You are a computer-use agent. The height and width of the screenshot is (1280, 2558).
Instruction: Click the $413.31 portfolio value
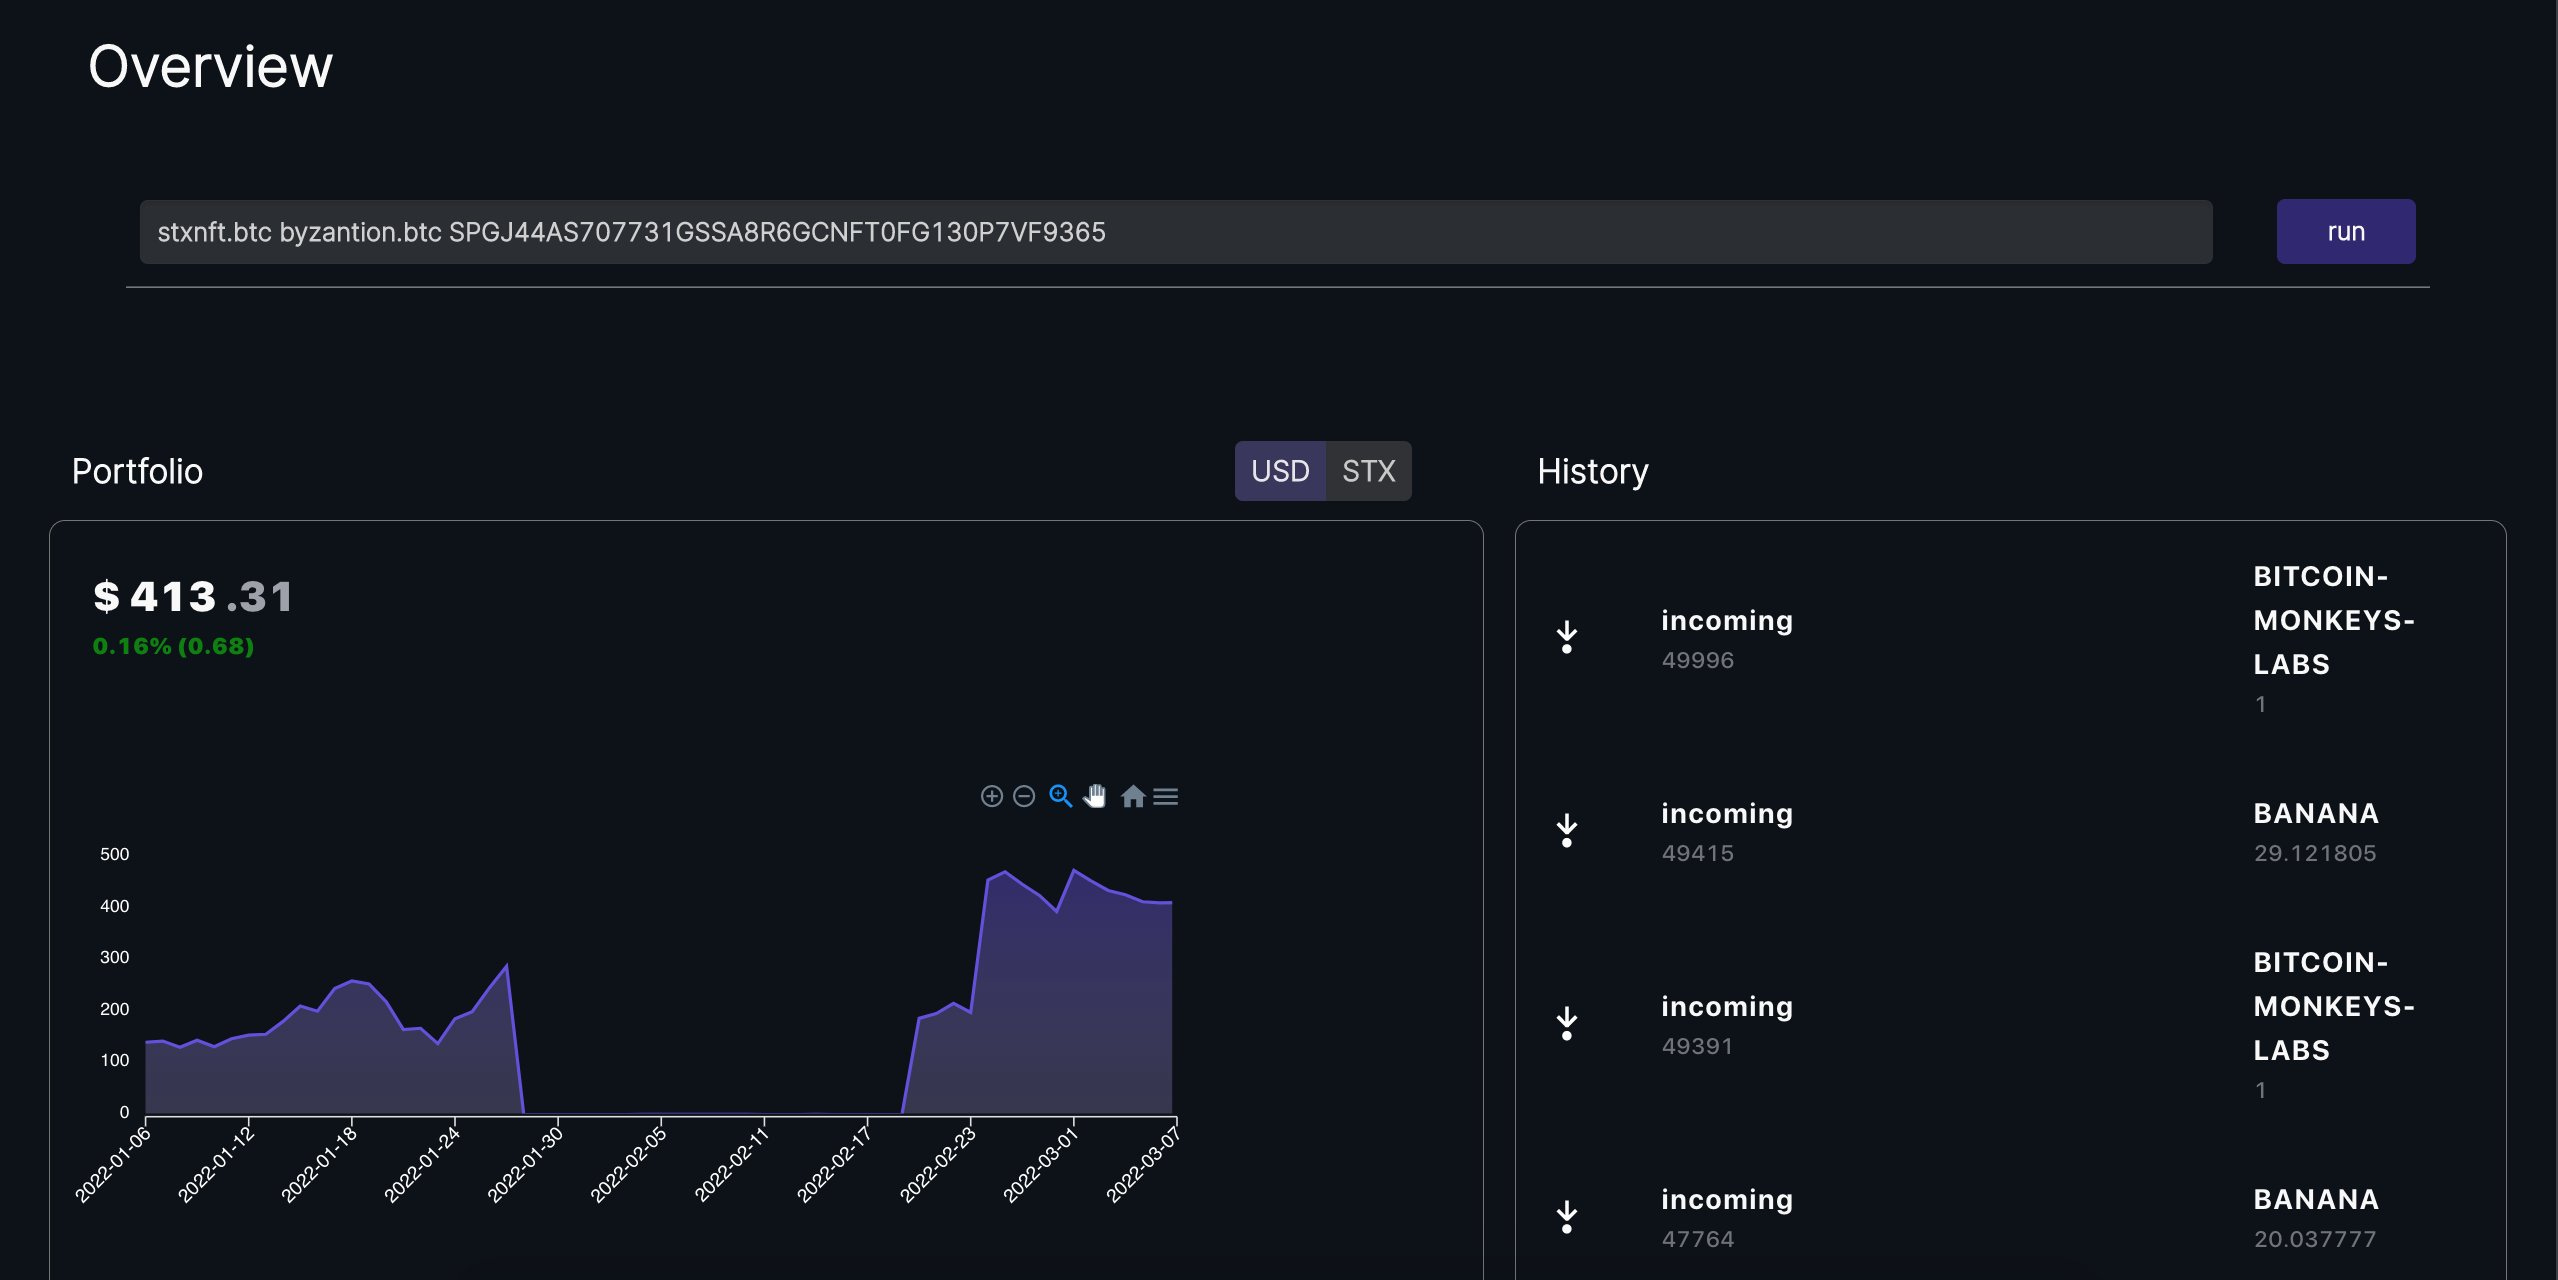[193, 597]
